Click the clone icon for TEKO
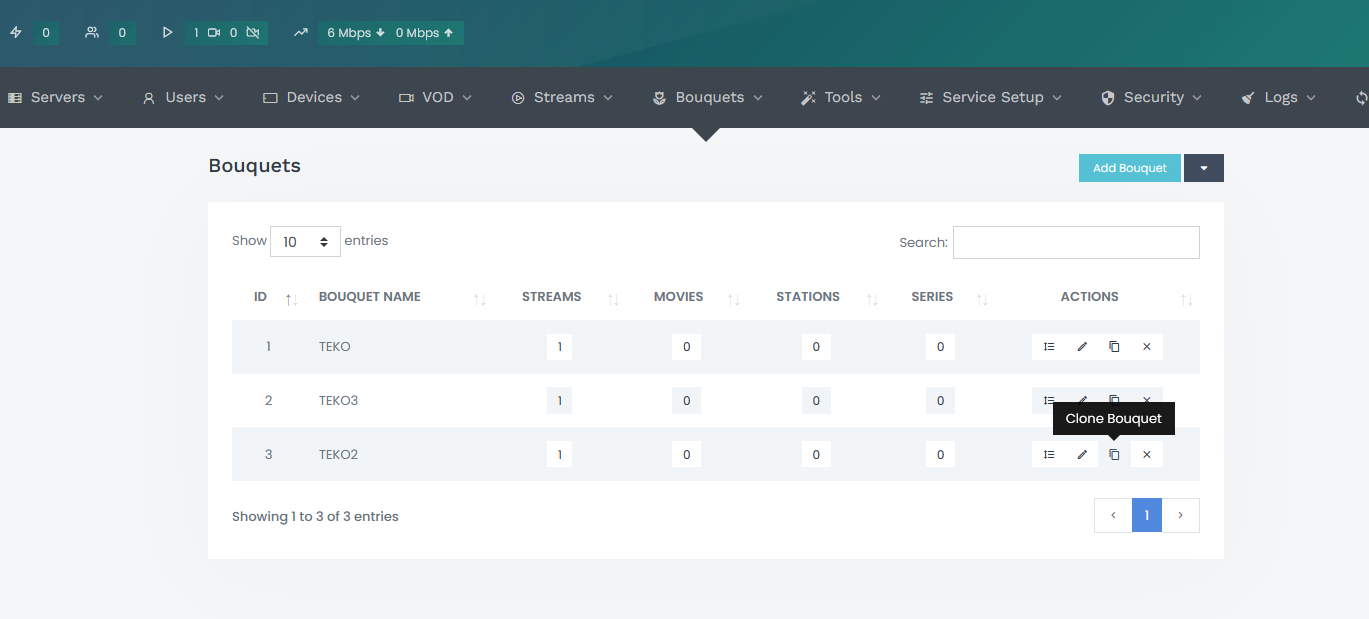 pyautogui.click(x=1114, y=347)
